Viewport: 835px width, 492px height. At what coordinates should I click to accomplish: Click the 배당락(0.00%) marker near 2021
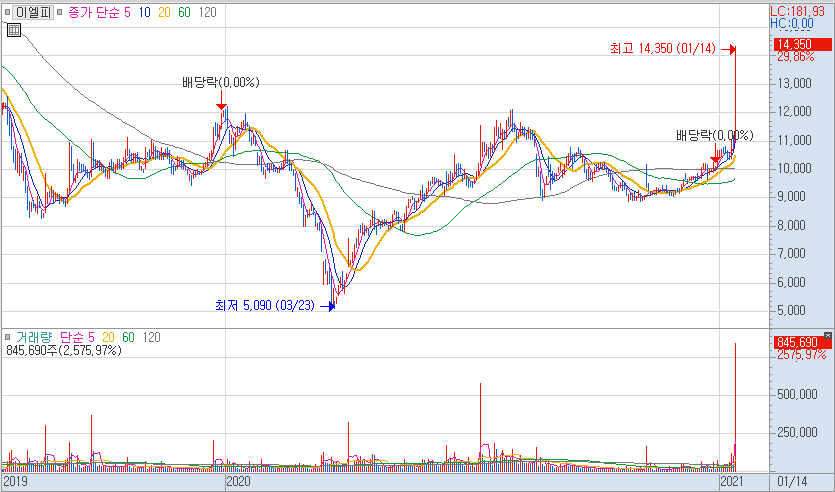pyautogui.click(x=715, y=136)
